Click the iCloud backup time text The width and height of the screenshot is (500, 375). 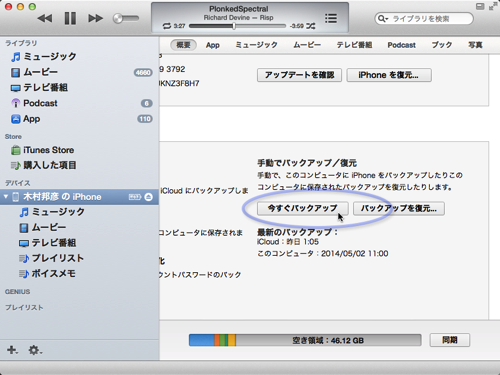288,242
